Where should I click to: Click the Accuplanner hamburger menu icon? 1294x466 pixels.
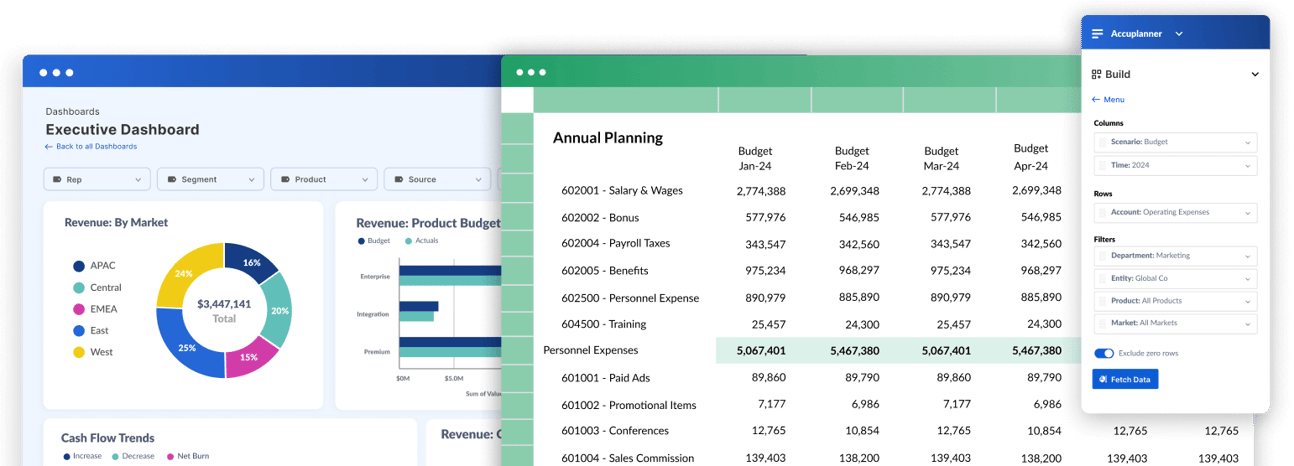(x=1097, y=34)
